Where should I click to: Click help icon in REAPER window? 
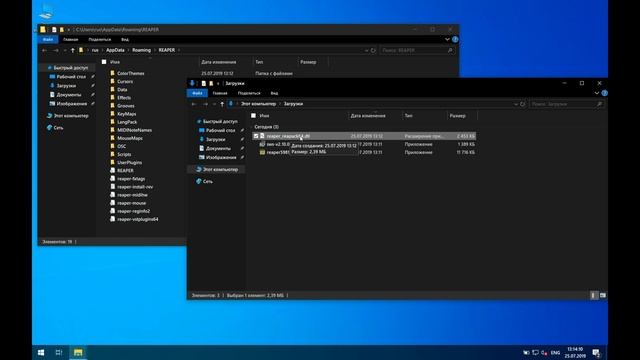point(455,40)
